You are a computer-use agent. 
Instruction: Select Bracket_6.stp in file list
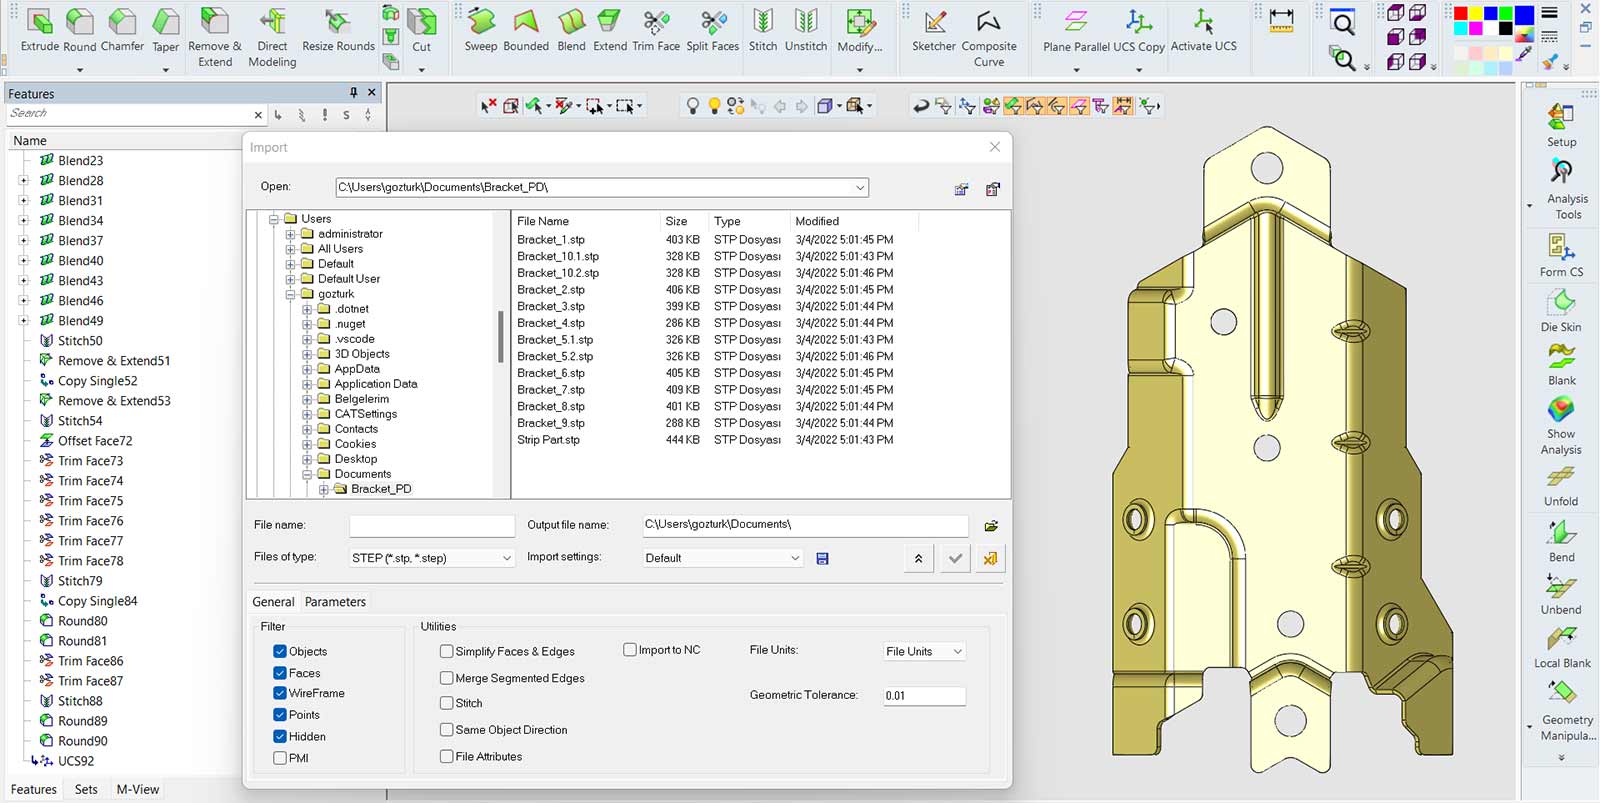pyautogui.click(x=551, y=373)
